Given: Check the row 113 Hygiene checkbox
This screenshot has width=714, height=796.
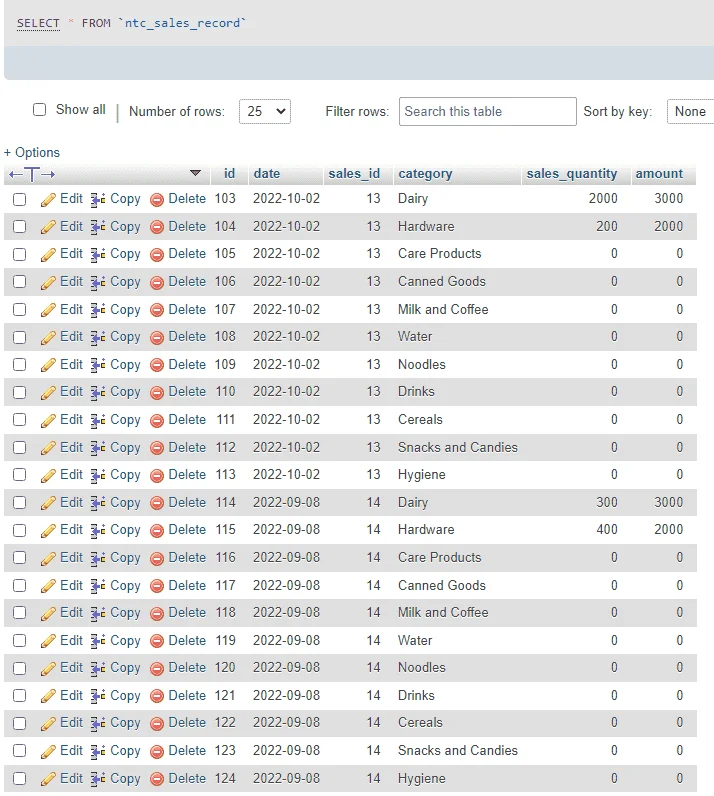Looking at the screenshot, I should pos(19,475).
